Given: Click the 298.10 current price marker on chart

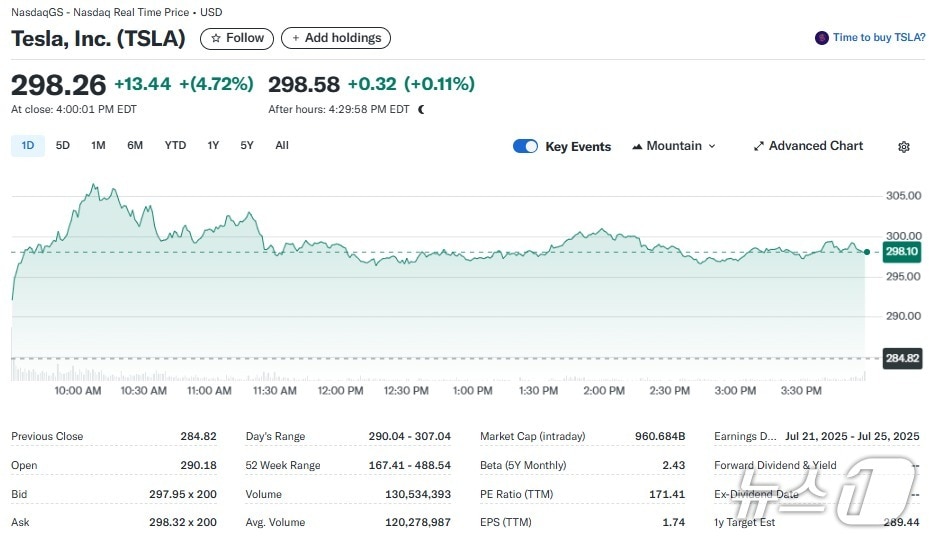Looking at the screenshot, I should tap(901, 252).
